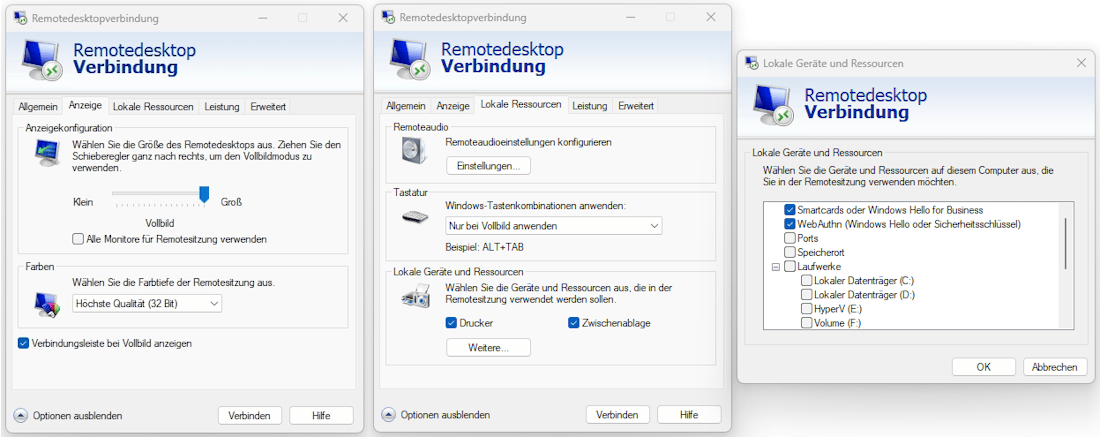
Task: Click the color palette icon in Farben
Action: coord(46,302)
